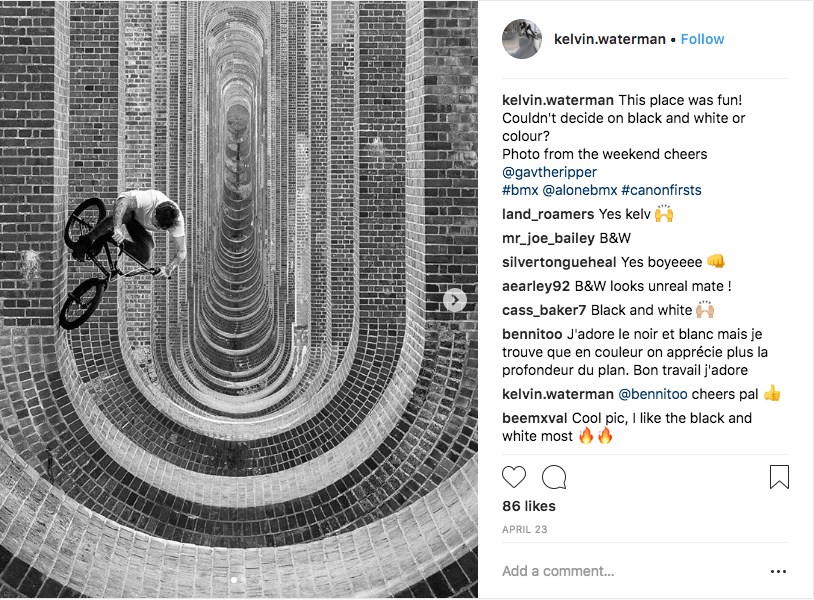View the land_roamers commenter profile

click(548, 214)
